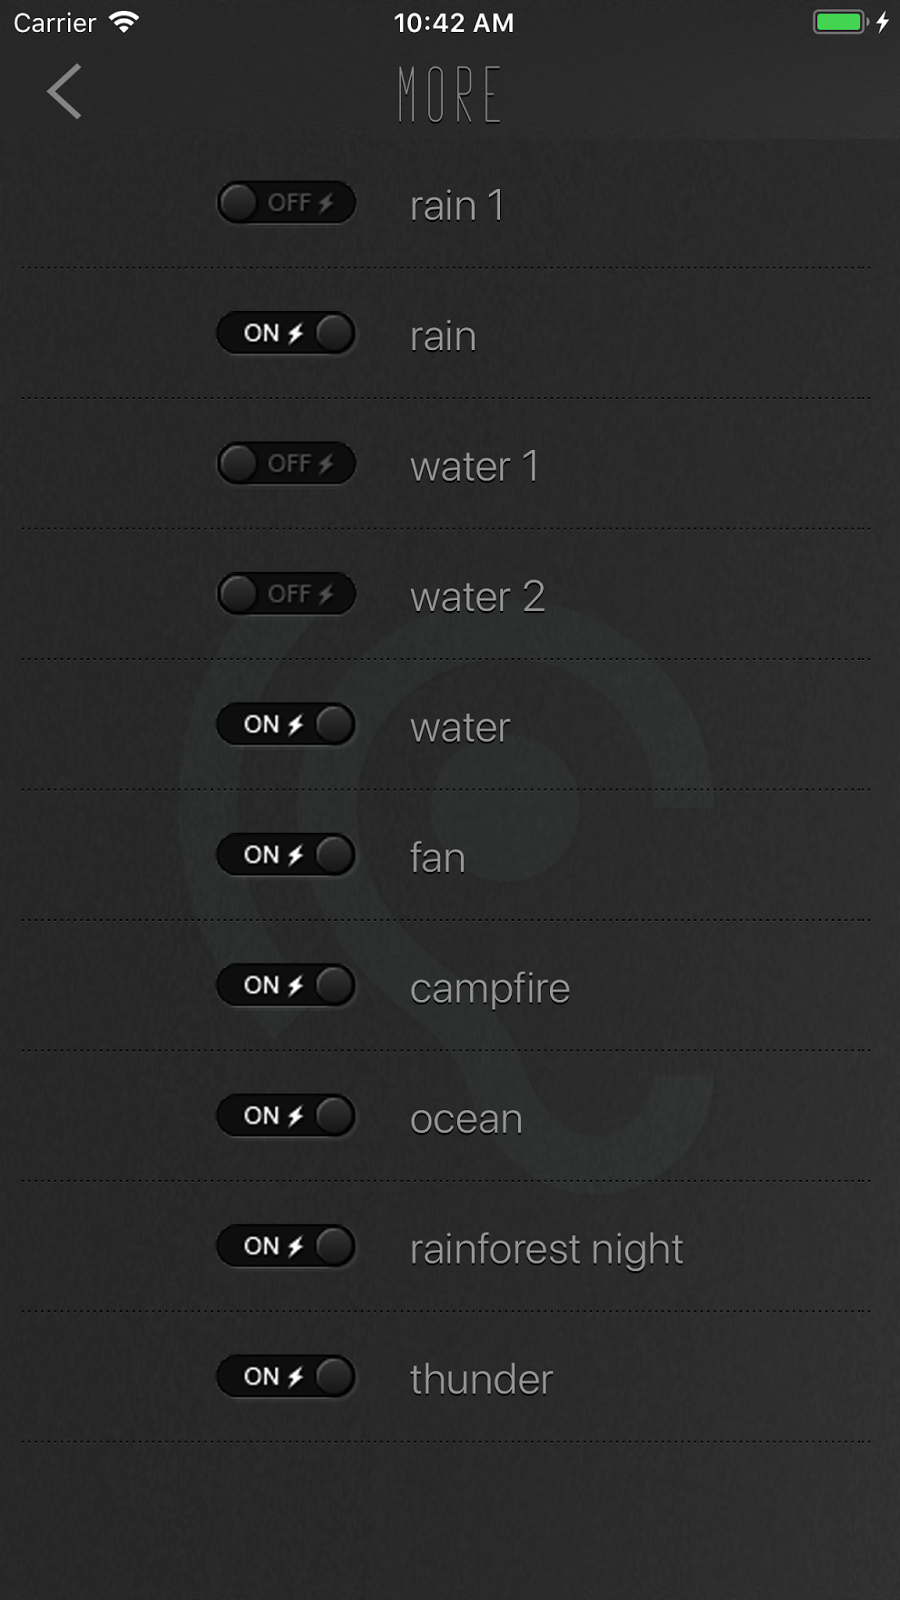
Task: Turn off the rainforest night switch
Action: point(286,1247)
